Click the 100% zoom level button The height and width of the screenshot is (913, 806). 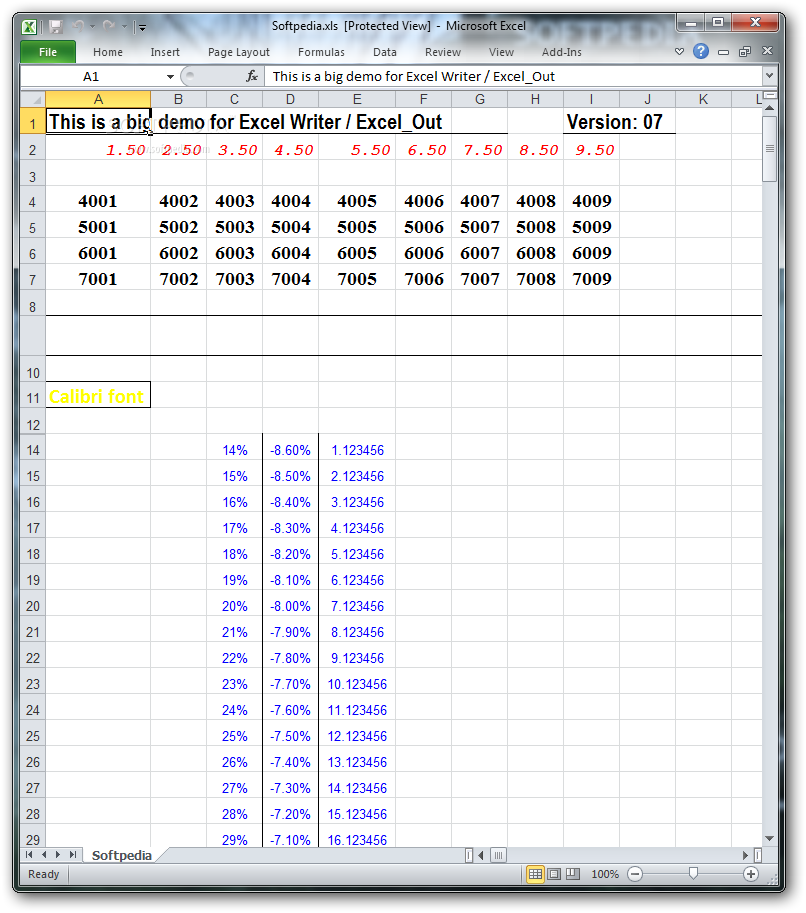click(x=605, y=874)
